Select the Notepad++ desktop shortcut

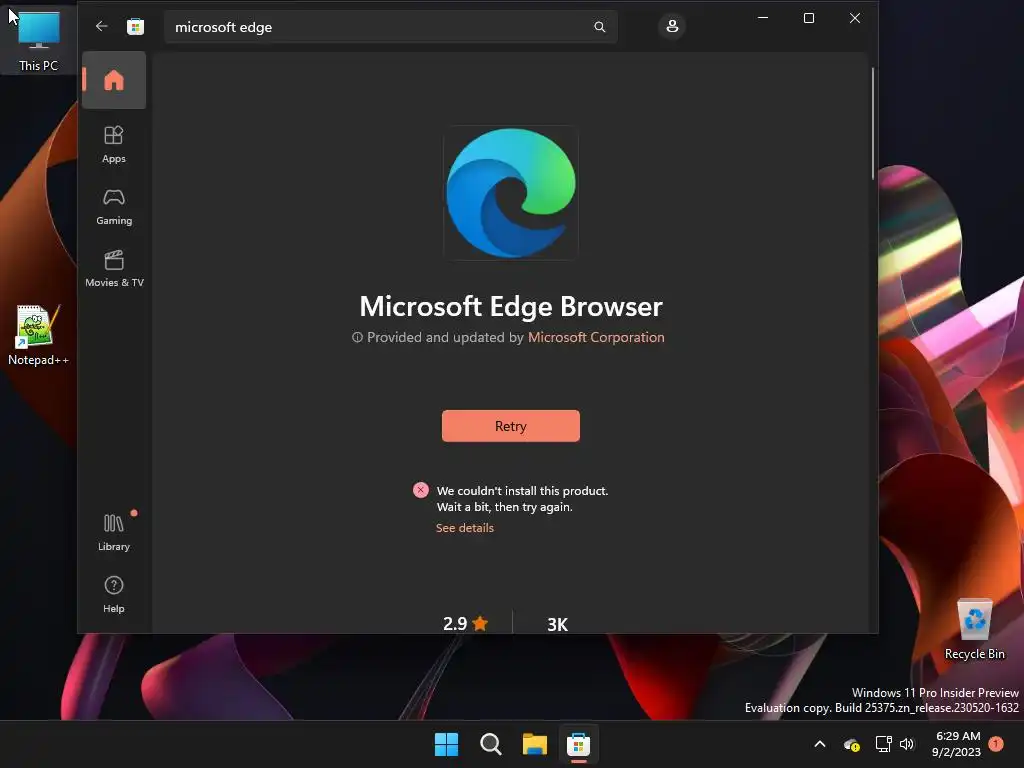(38, 335)
